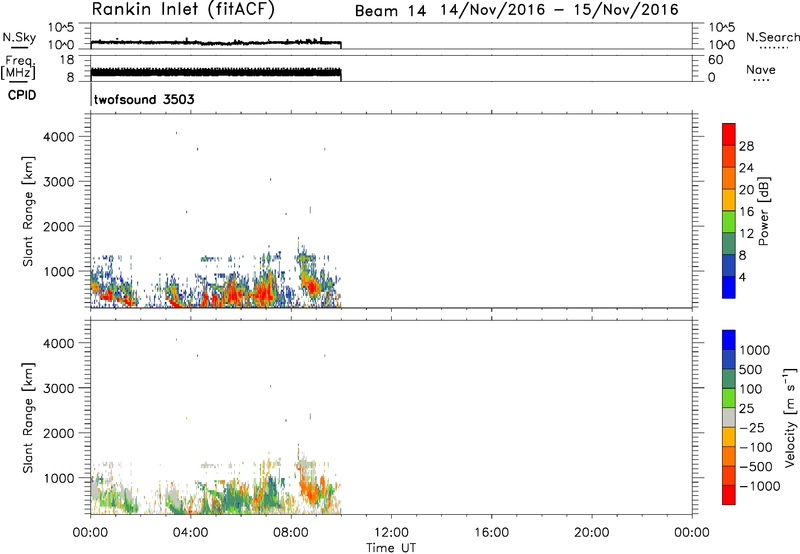Click the '4000' tick on the power panel
Image resolution: width=800 pixels, height=554 pixels.
coord(59,137)
